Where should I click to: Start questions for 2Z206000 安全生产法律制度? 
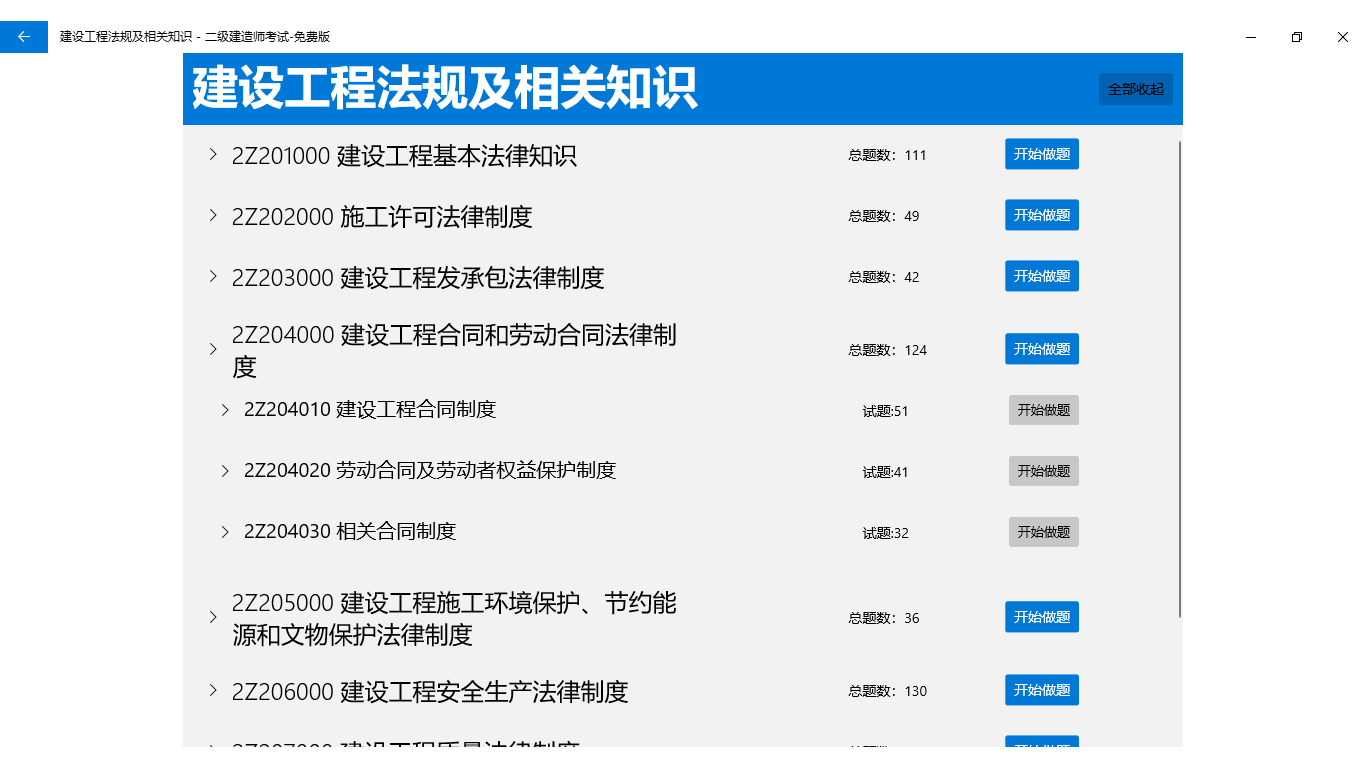point(1042,690)
